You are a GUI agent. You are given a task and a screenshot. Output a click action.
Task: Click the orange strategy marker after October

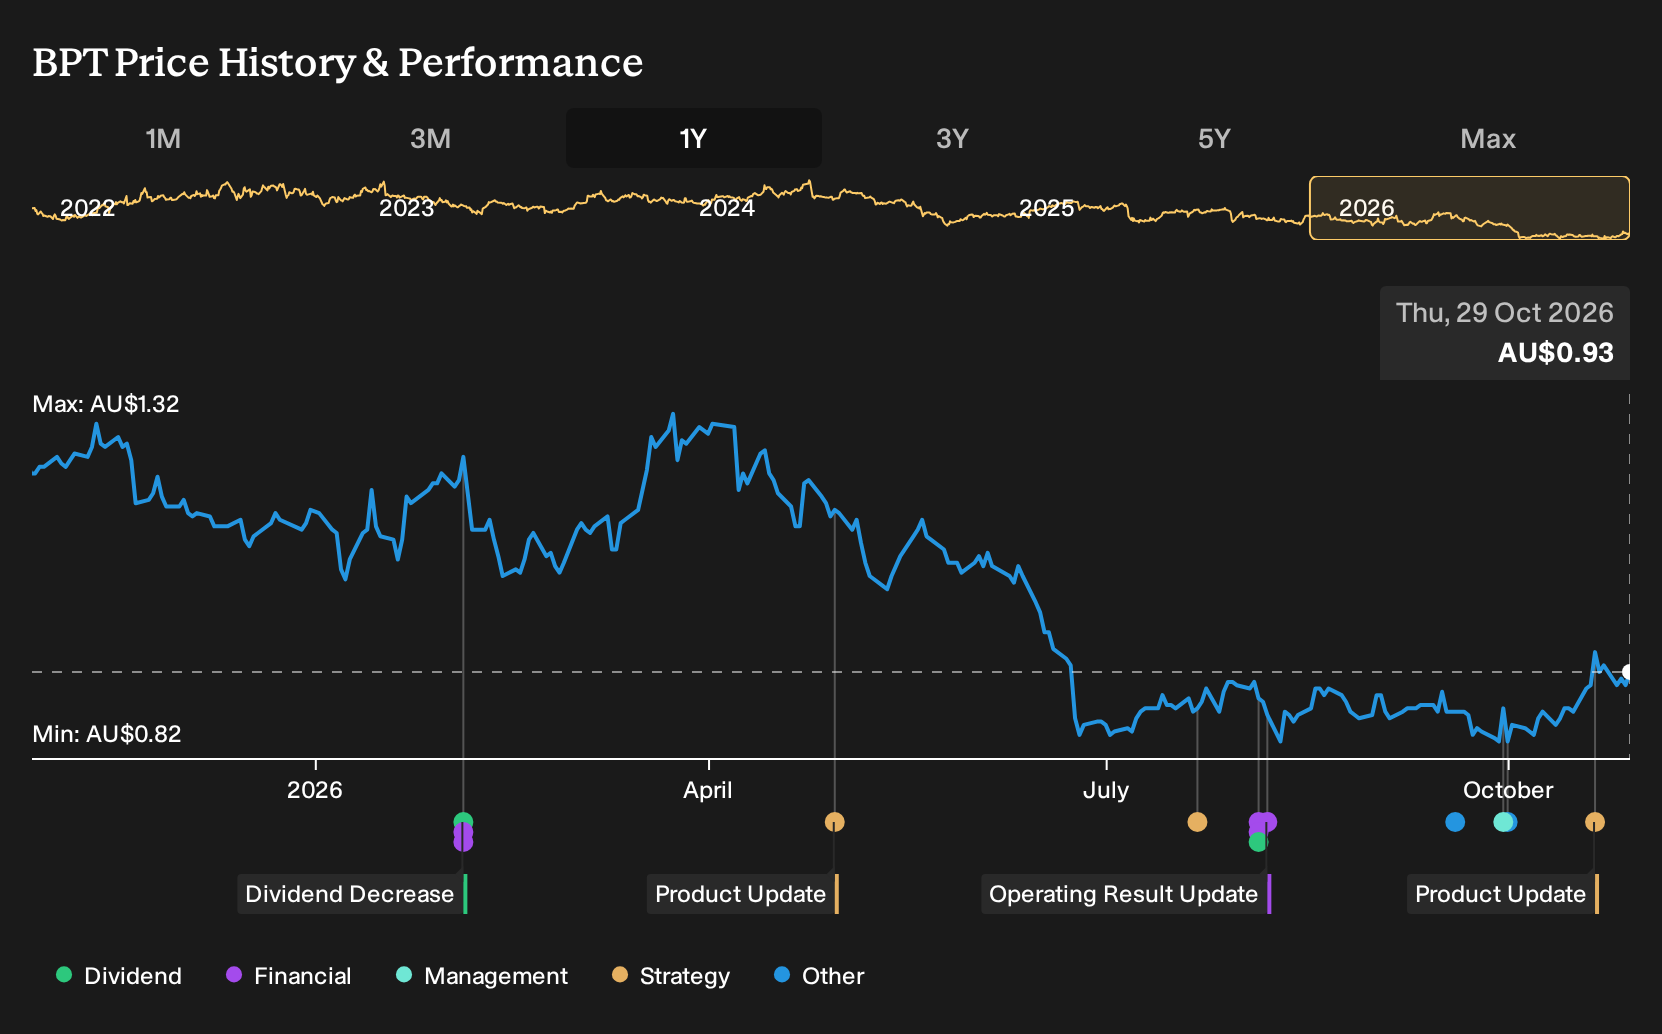(x=1595, y=822)
